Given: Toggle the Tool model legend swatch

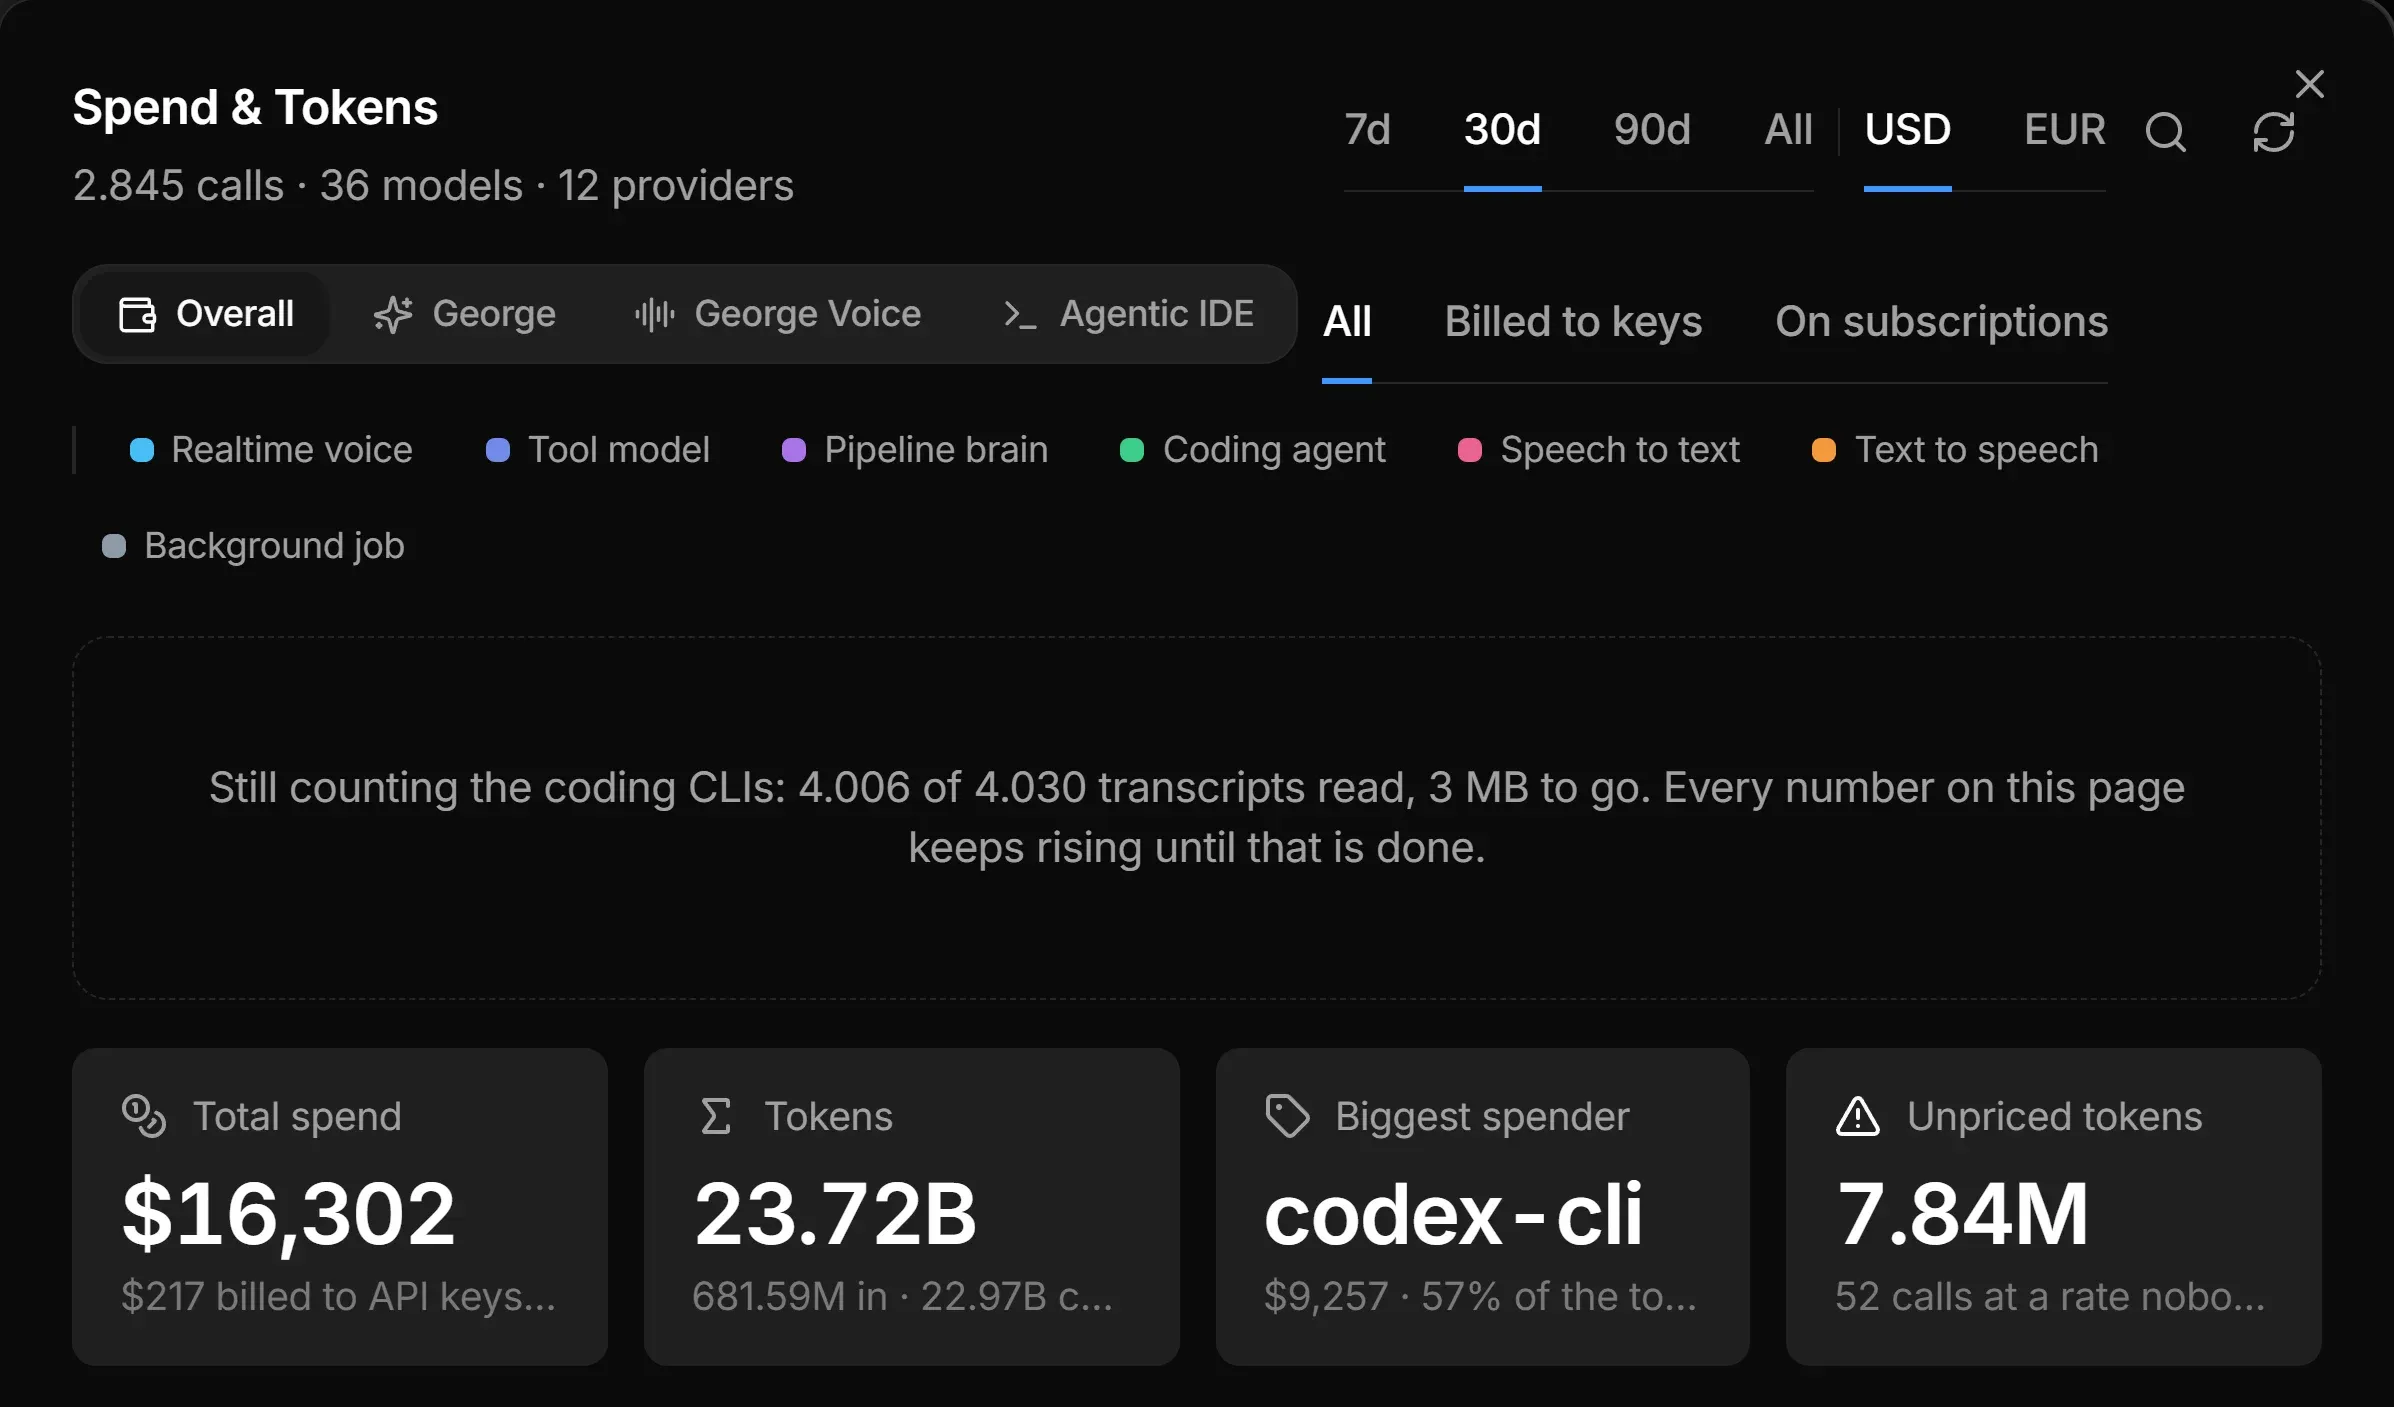Looking at the screenshot, I should [498, 450].
